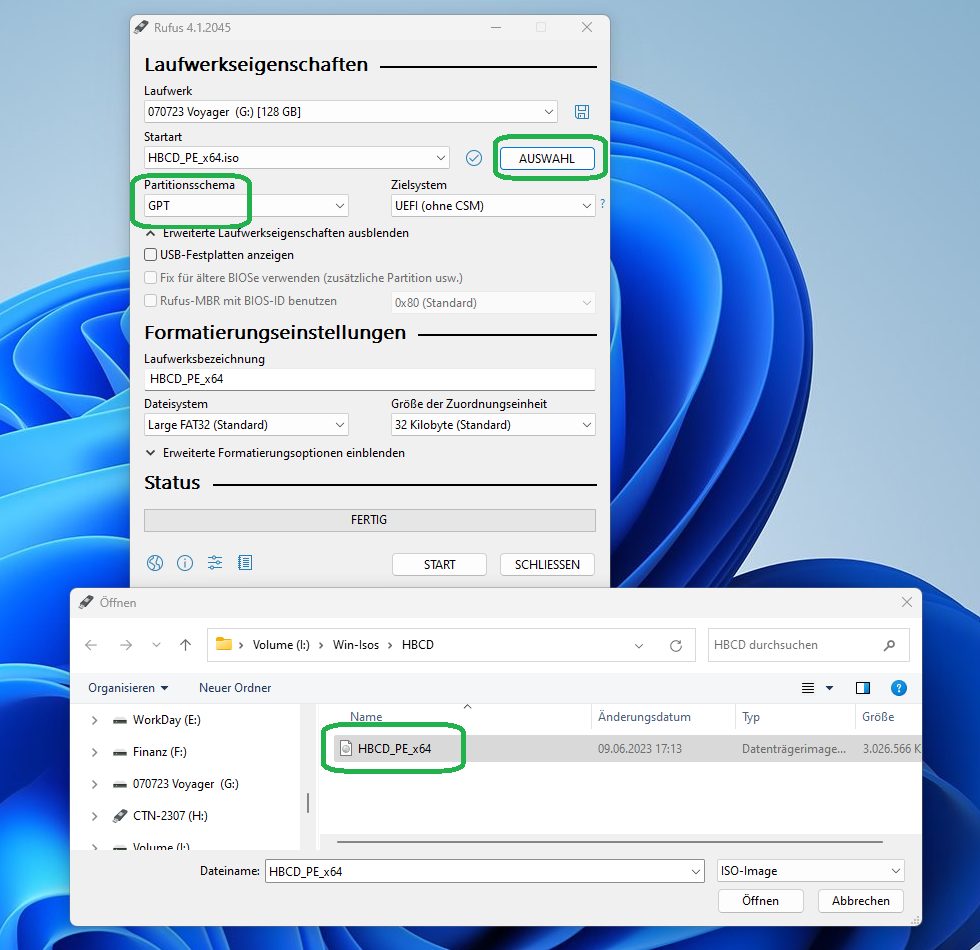Expand WorkDay (E:) tree node
Image resolution: width=980 pixels, height=950 pixels.
94,720
